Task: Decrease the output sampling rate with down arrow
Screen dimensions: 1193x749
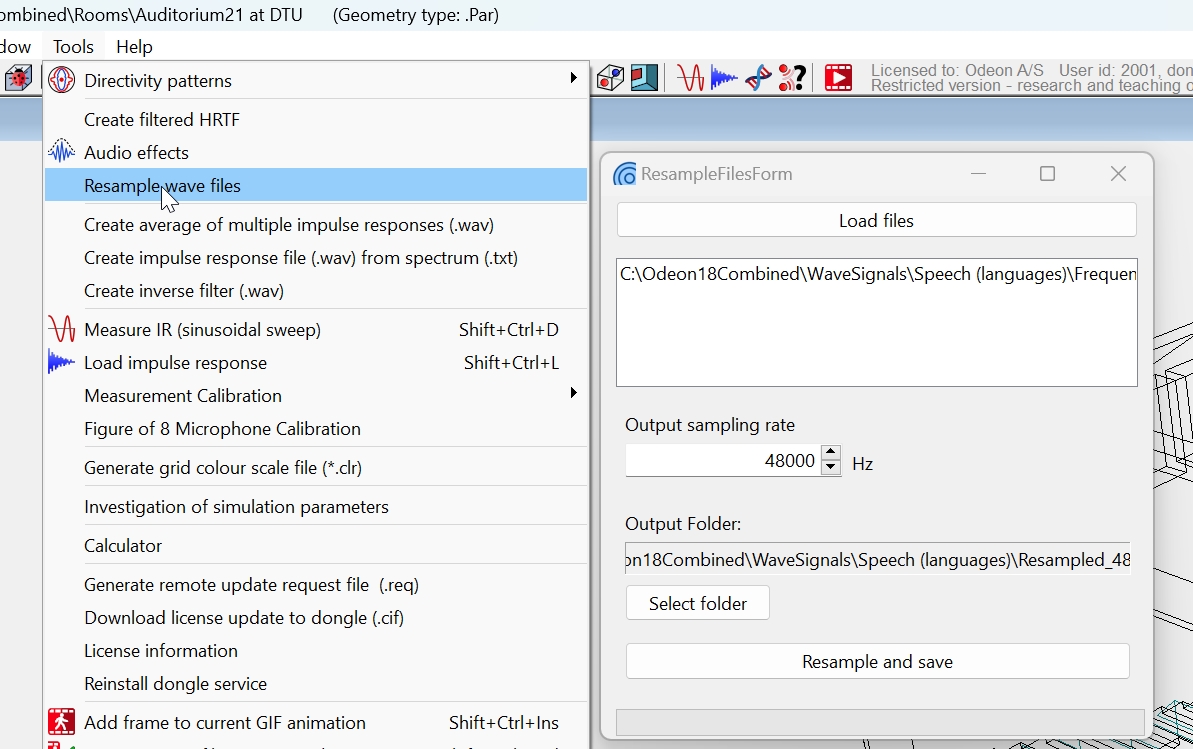Action: [x=831, y=467]
